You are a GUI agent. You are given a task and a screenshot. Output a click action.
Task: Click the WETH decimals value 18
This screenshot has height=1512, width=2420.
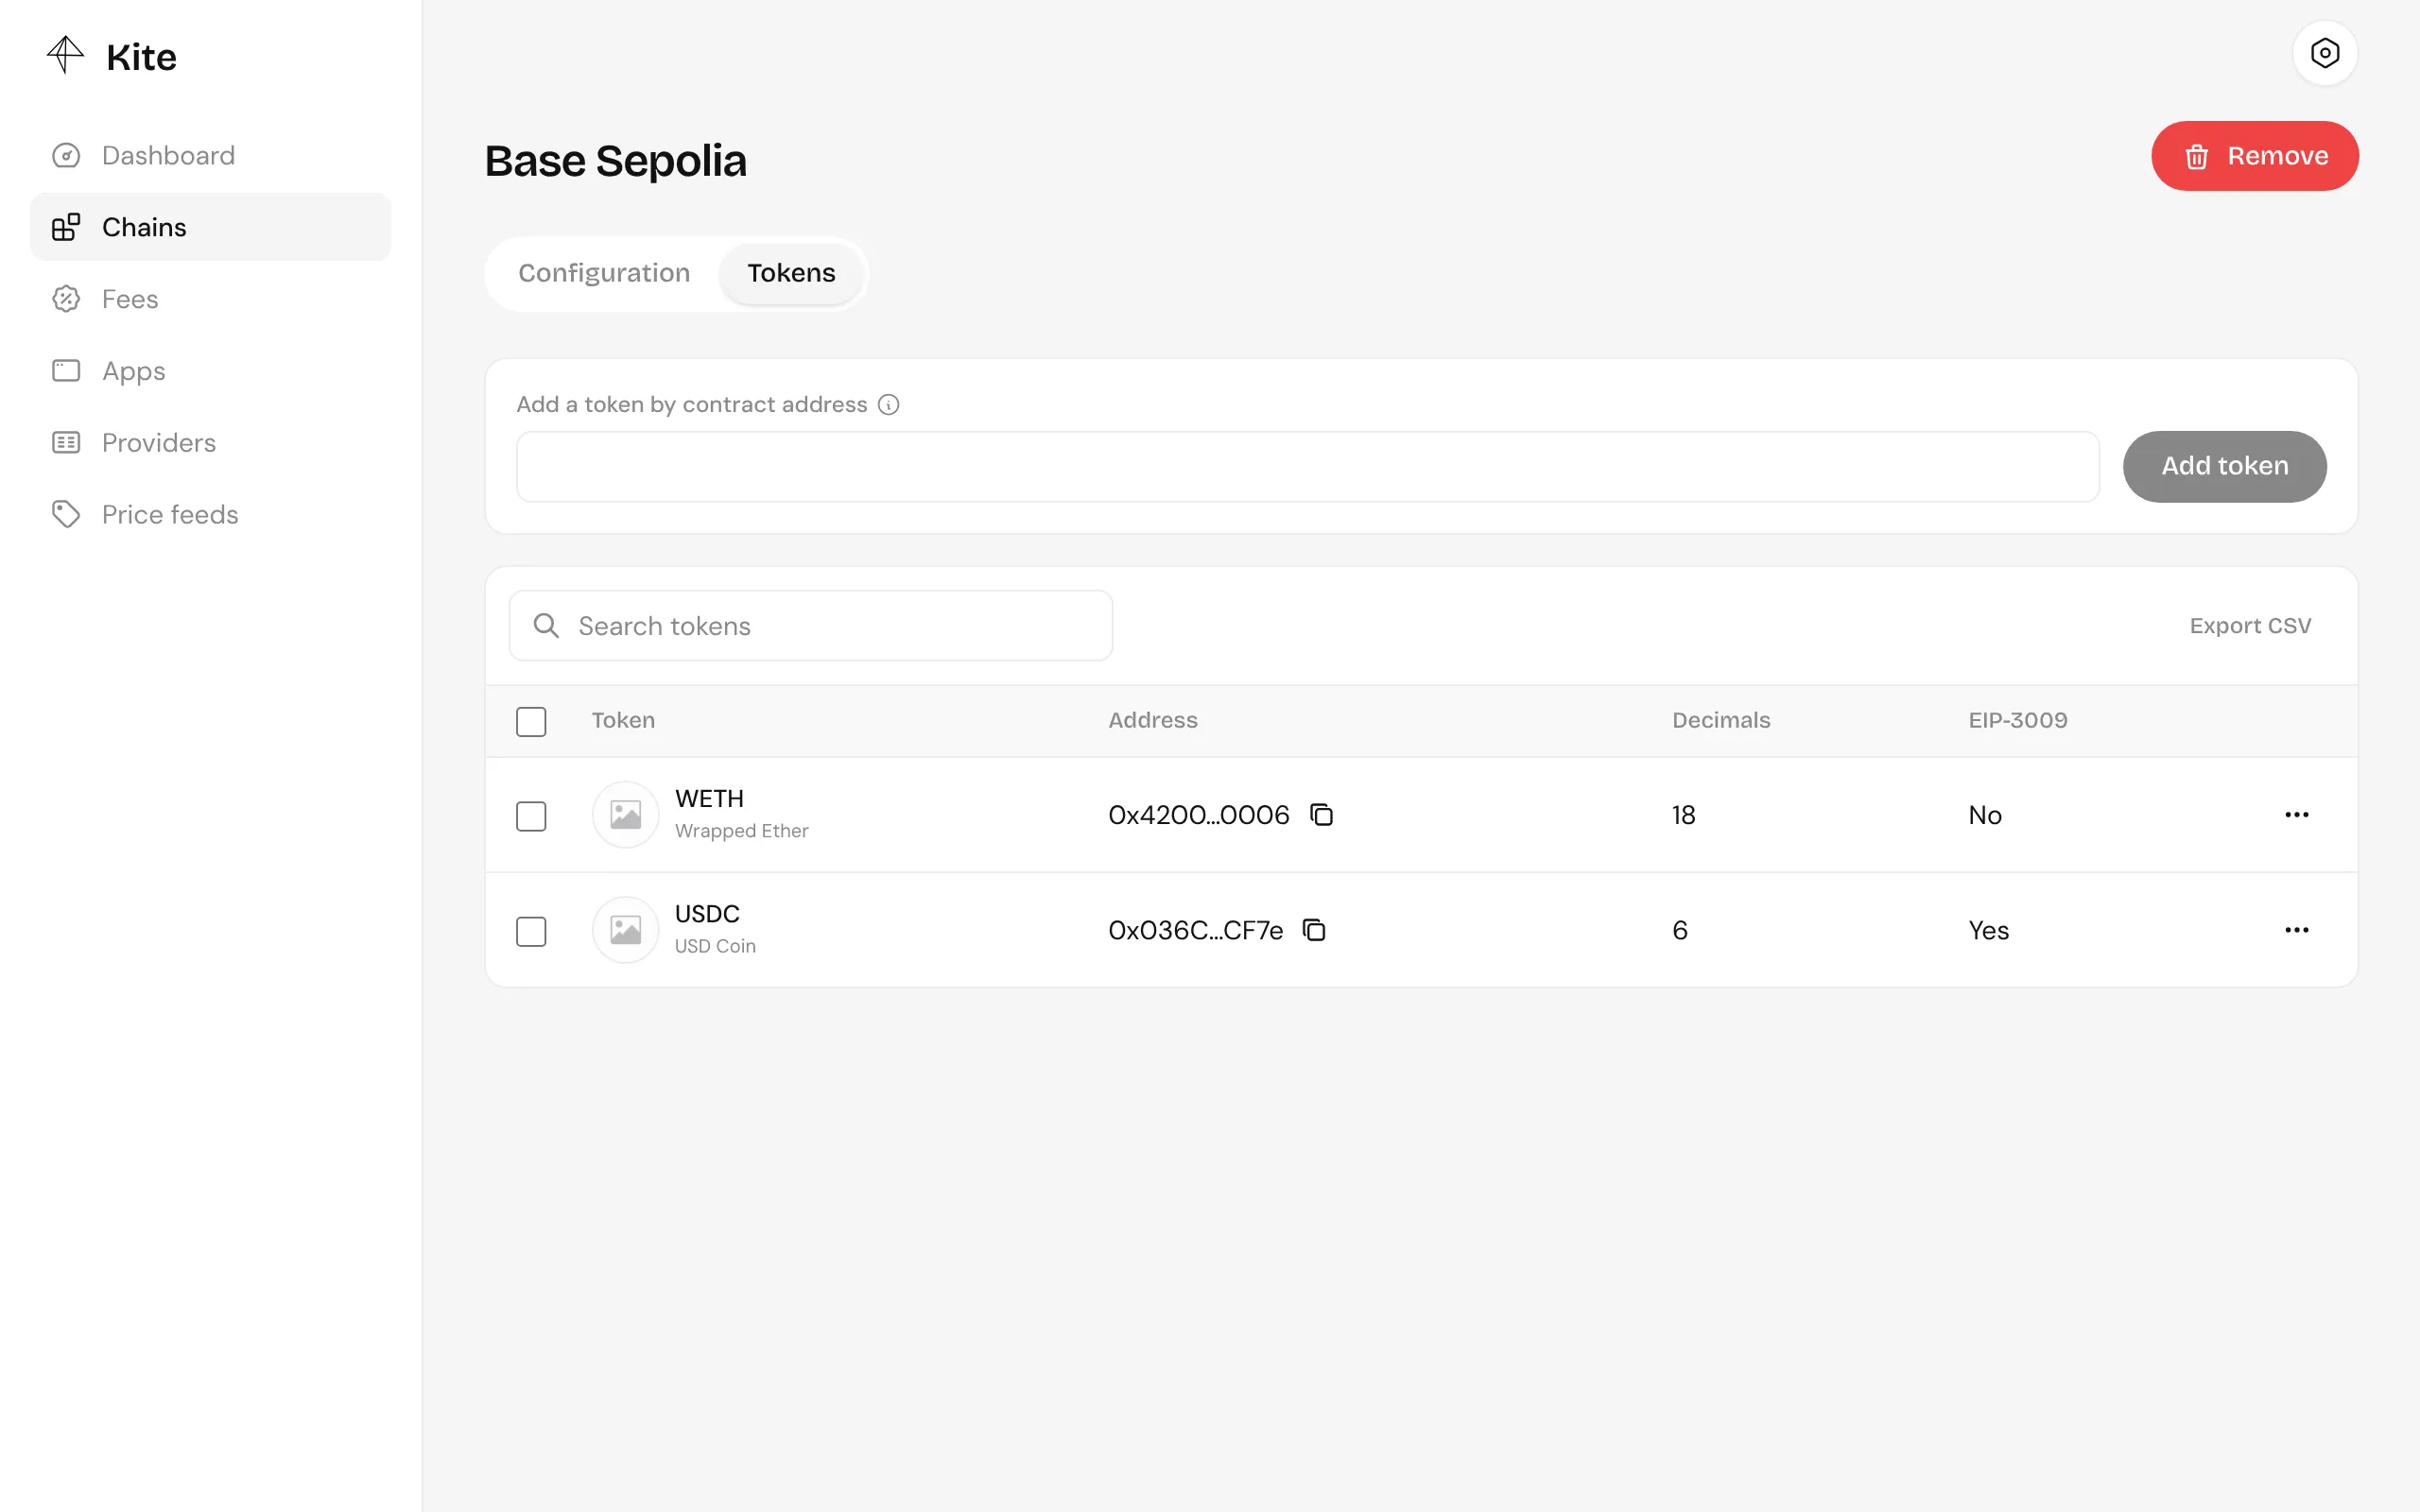(x=1683, y=815)
